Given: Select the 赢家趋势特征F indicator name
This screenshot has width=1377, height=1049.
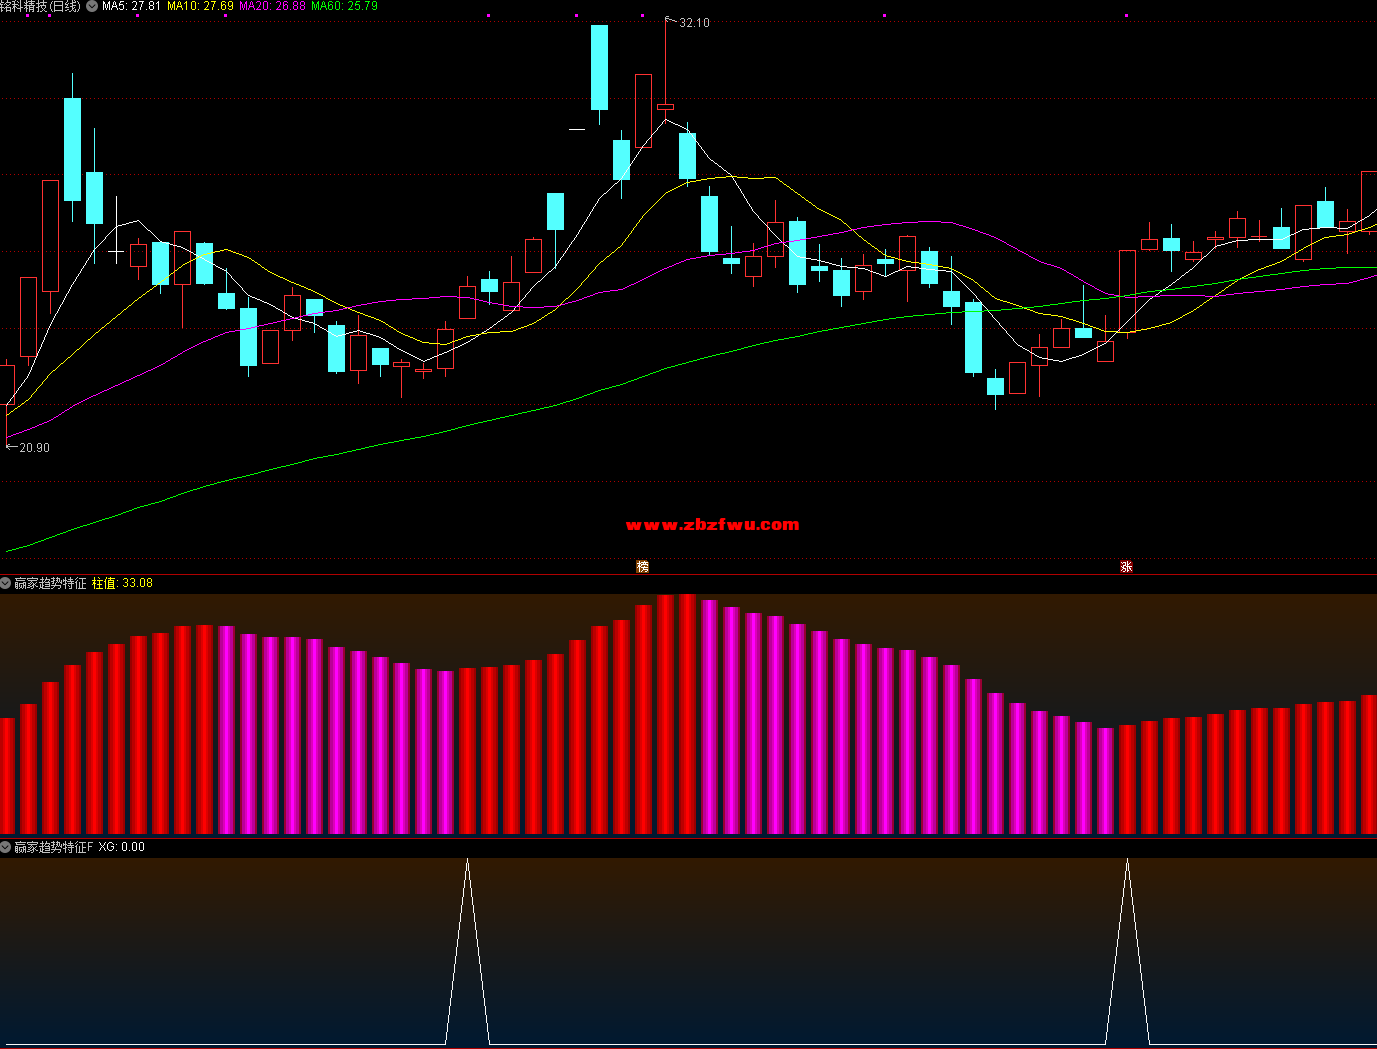Looking at the screenshot, I should (x=53, y=847).
